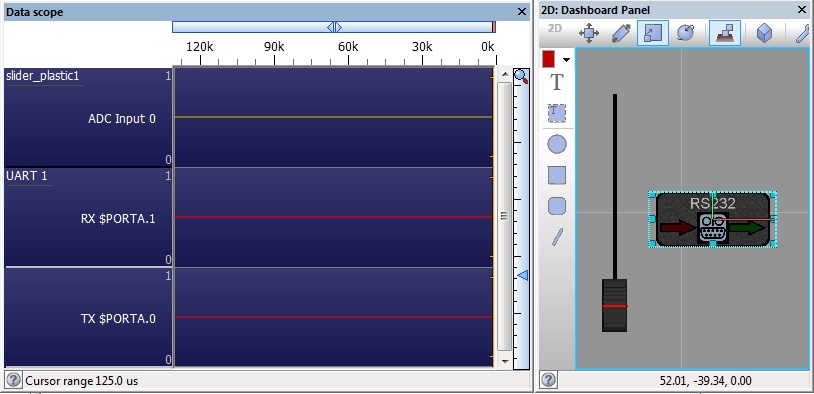Select the line drawing tool
The width and height of the screenshot is (814, 394).
557,237
